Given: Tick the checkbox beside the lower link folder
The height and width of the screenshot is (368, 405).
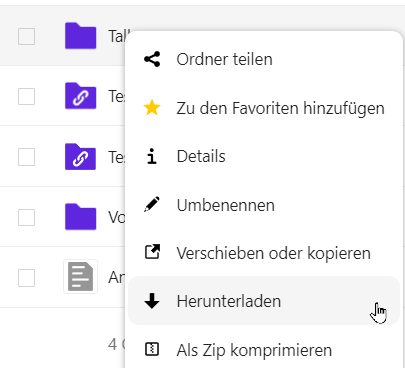Looking at the screenshot, I should click(x=26, y=157).
